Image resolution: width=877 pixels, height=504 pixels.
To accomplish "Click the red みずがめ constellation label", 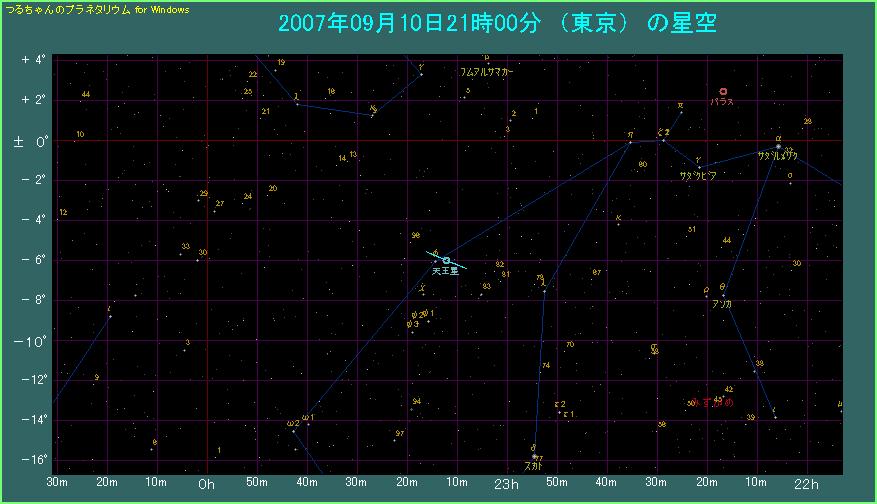I will pyautogui.click(x=711, y=402).
